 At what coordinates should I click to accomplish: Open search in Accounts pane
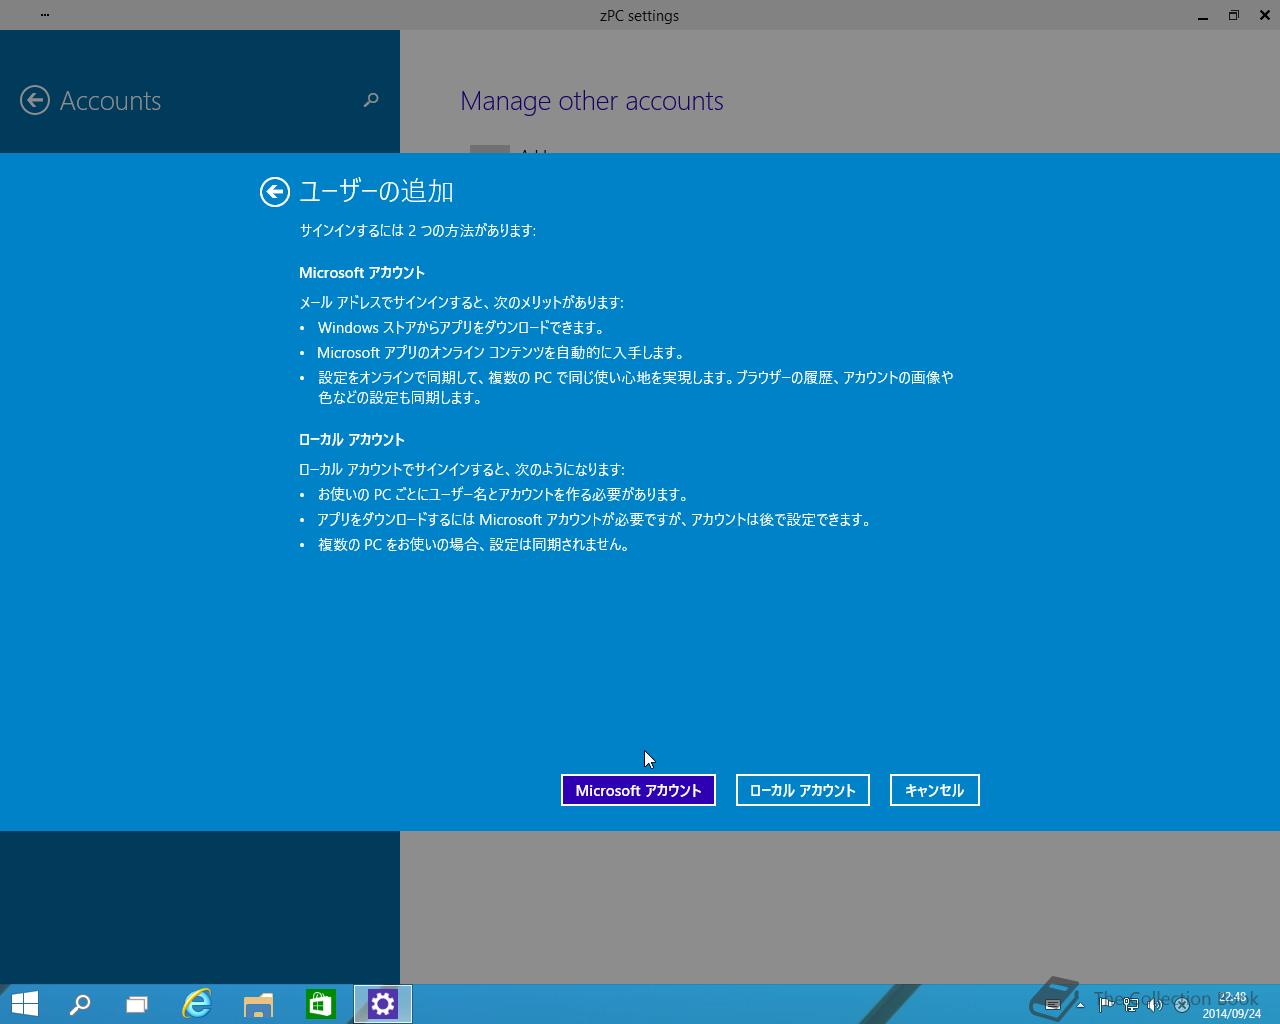pos(371,100)
